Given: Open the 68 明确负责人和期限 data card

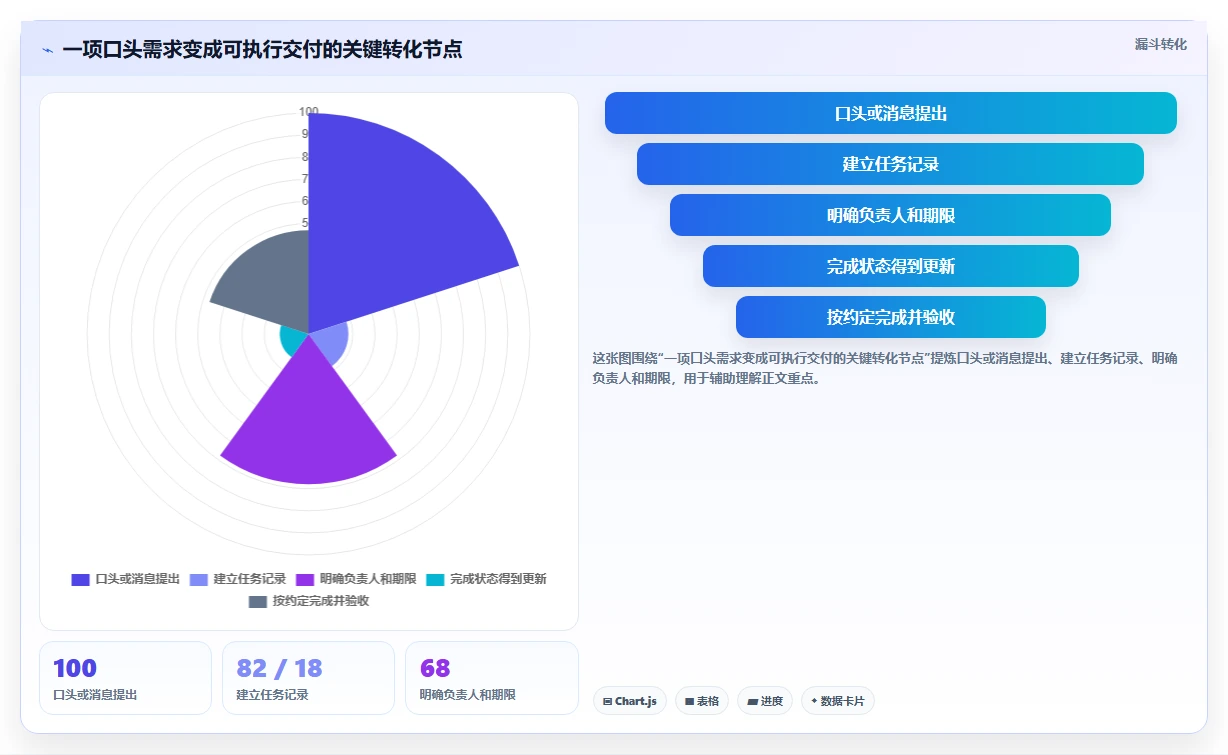Looking at the screenshot, I should tap(491, 678).
